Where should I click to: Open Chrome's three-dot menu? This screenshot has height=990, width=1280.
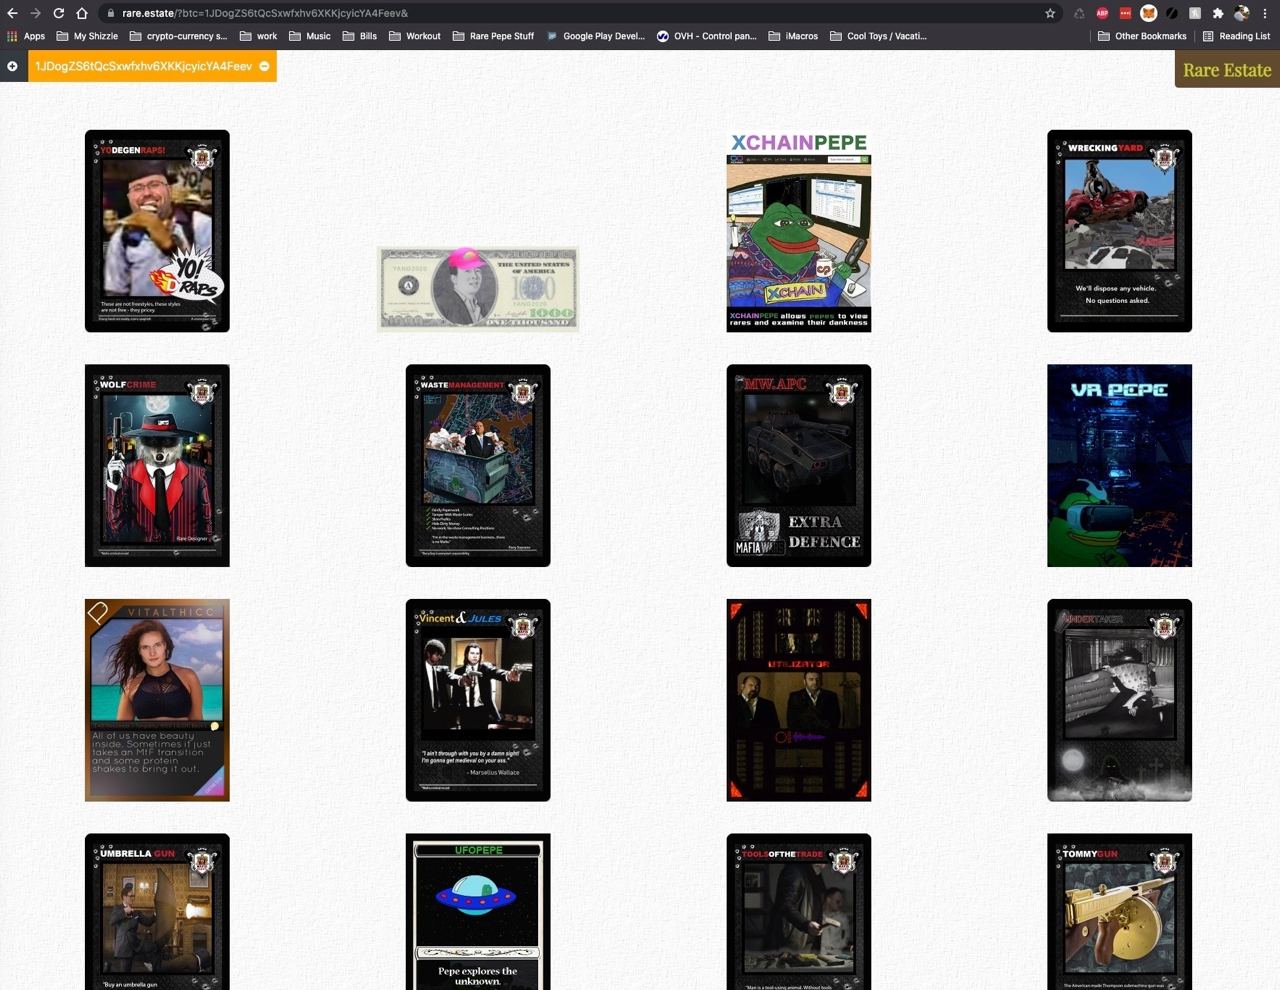(x=1265, y=13)
